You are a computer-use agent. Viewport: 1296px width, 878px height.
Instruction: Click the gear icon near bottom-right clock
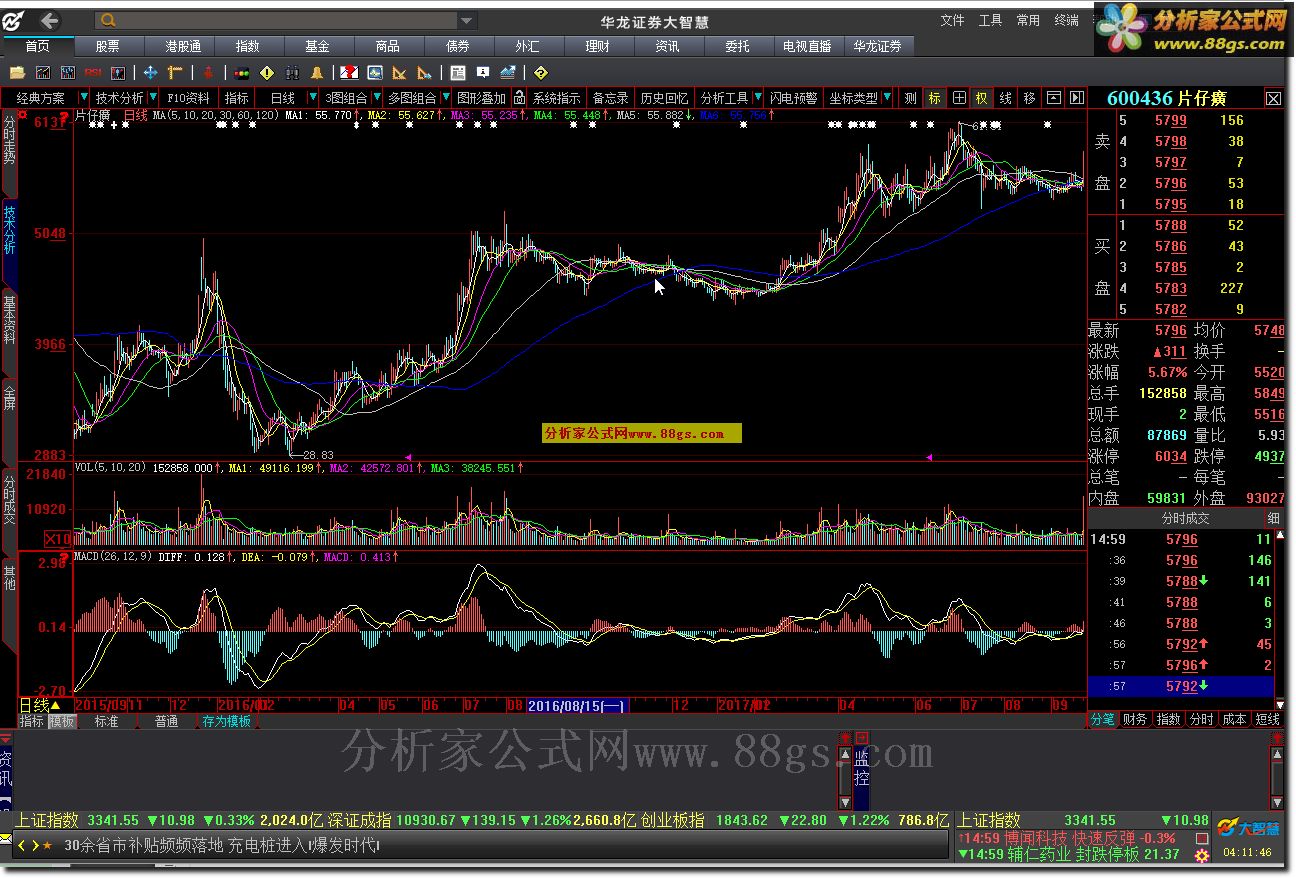1202,855
